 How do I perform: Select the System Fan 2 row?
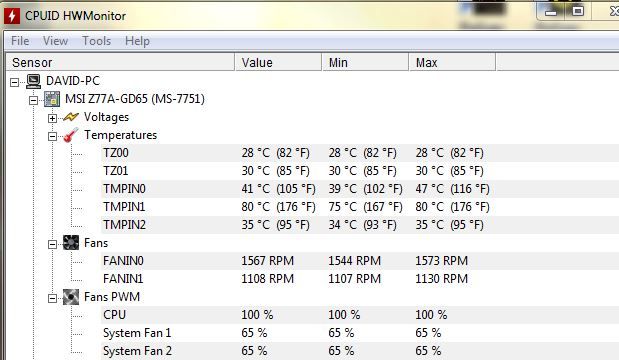pos(360,351)
